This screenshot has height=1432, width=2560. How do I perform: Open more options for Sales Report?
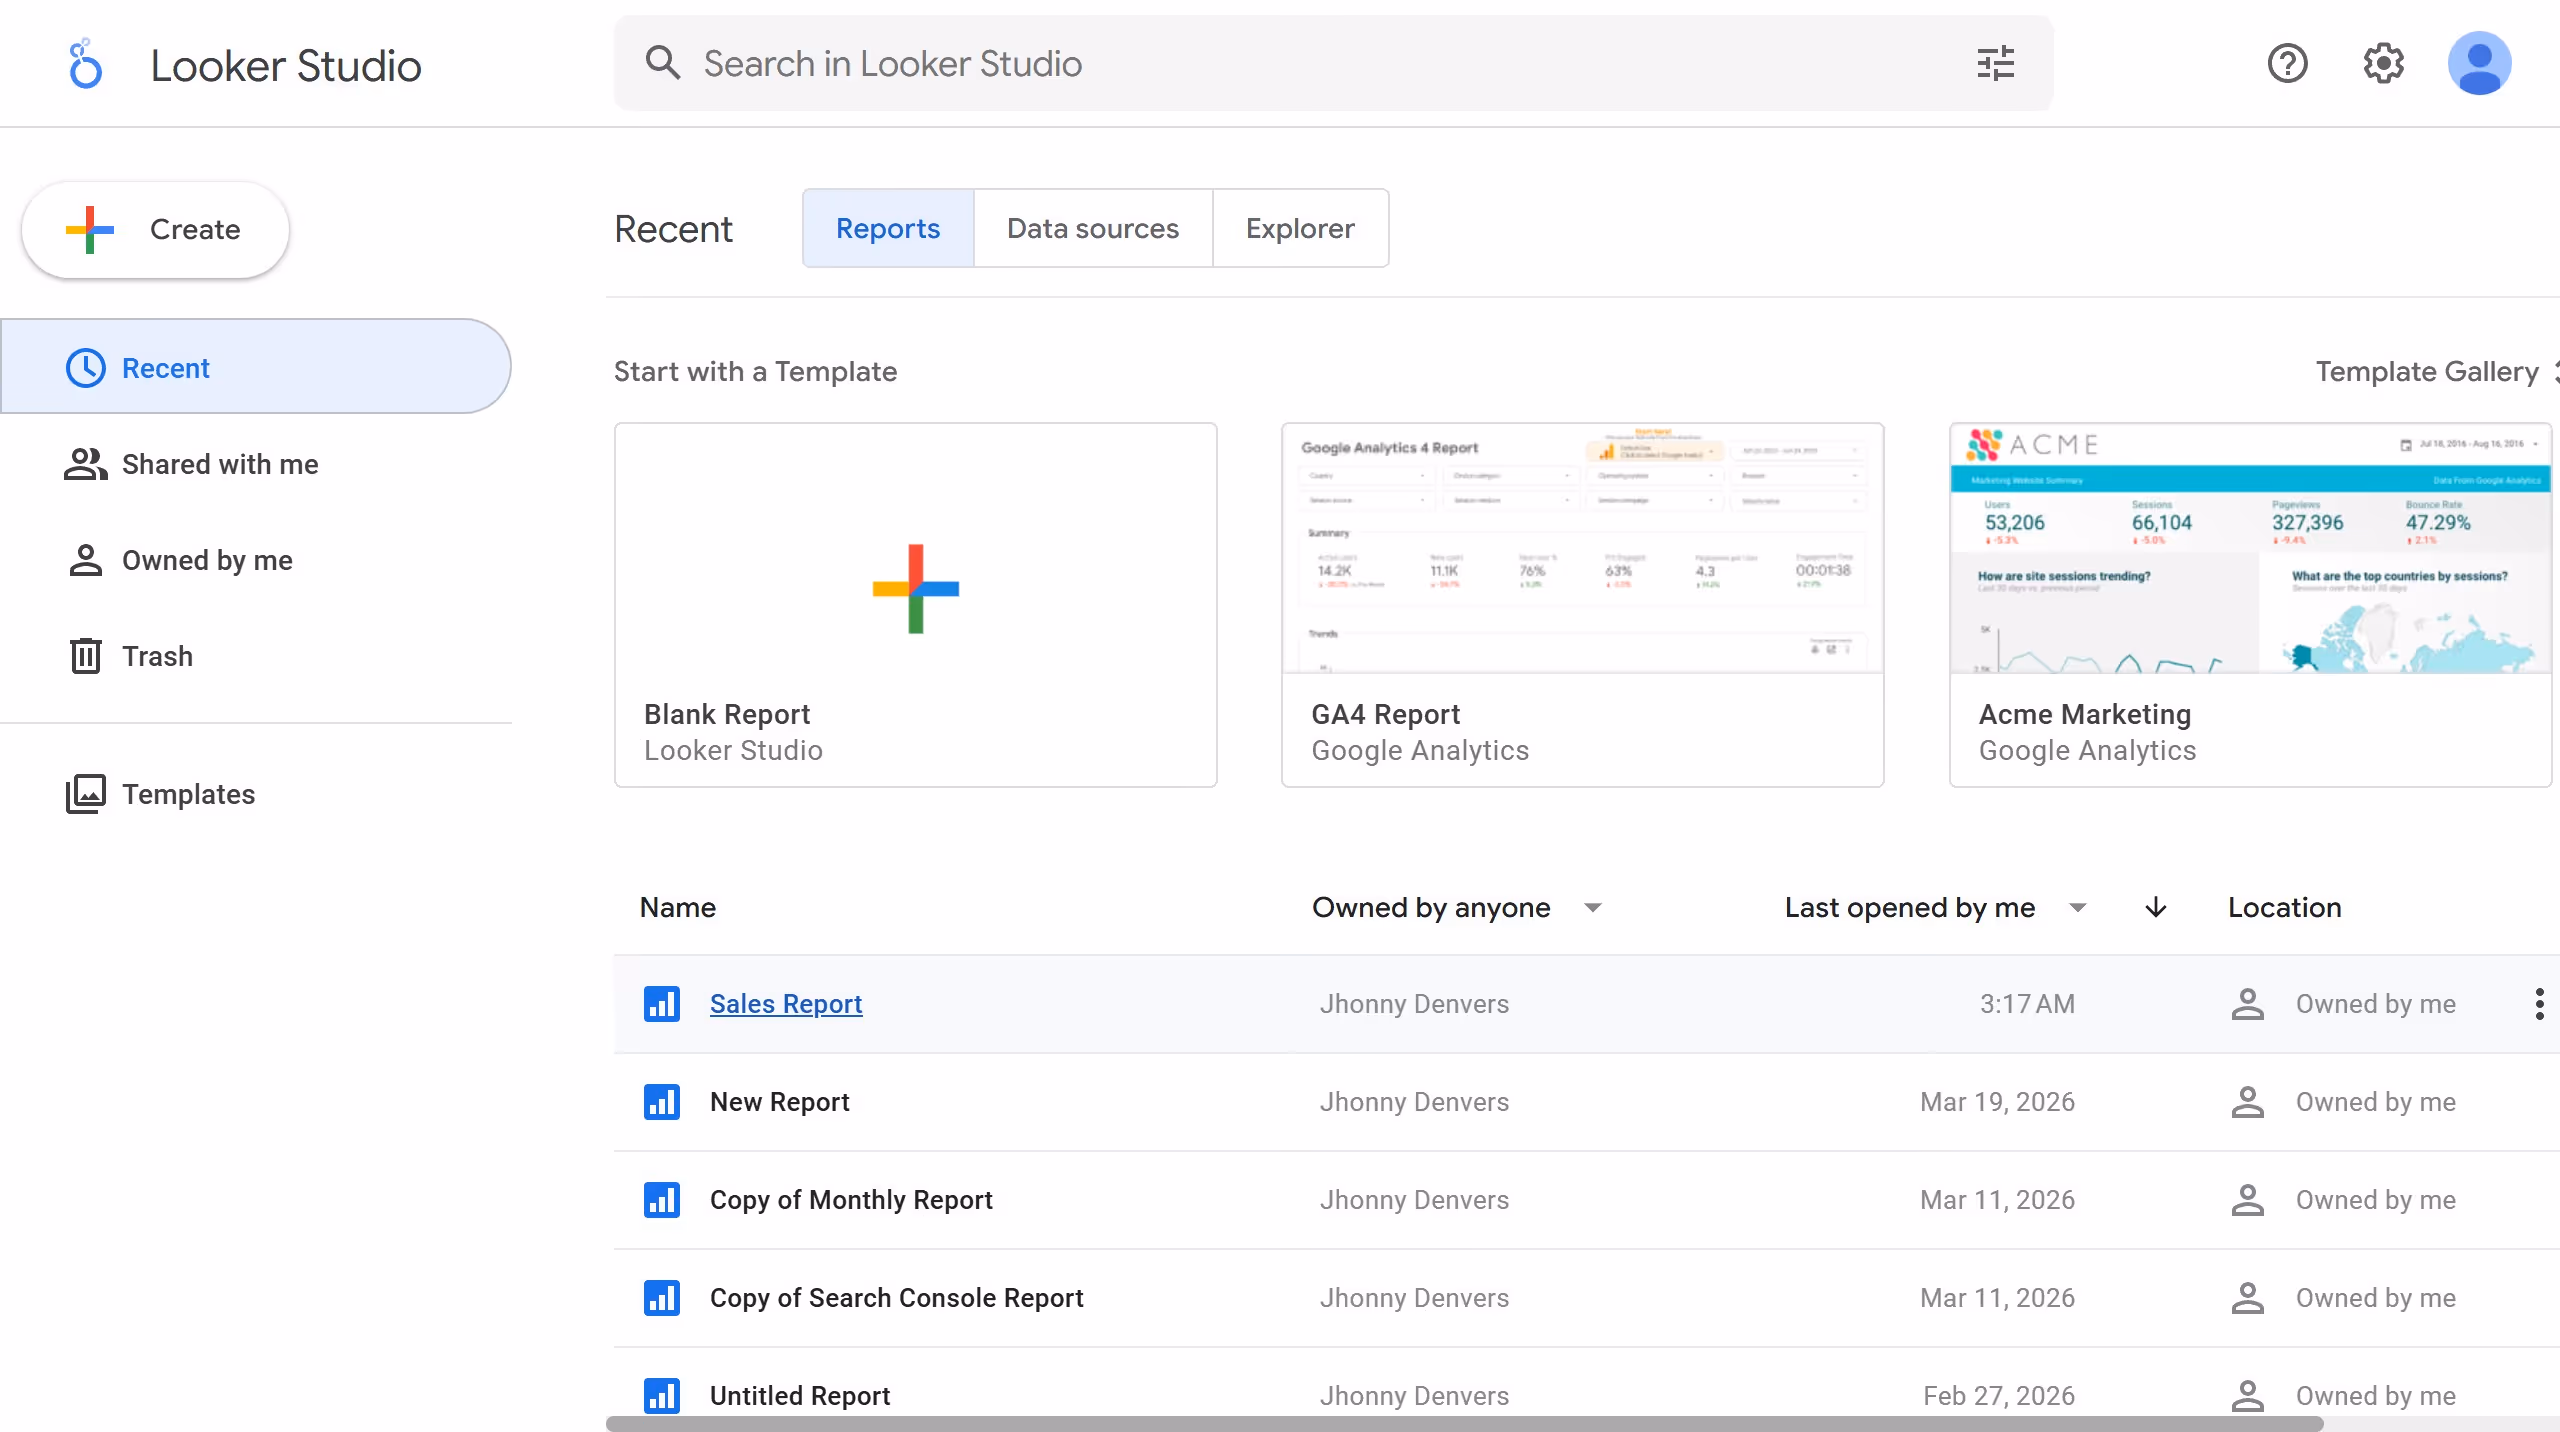point(2539,1004)
